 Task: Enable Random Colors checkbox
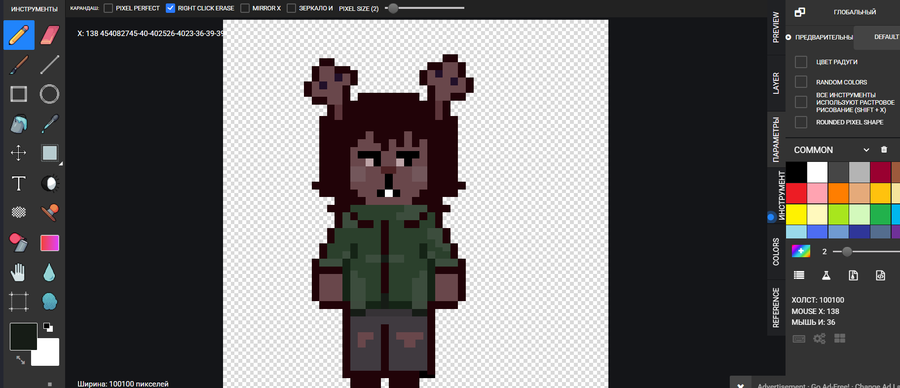801,82
